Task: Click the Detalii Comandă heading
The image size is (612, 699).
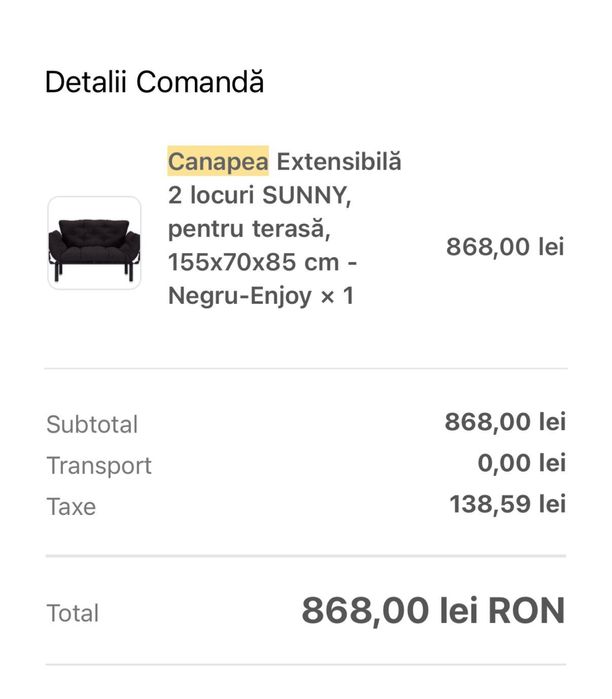Action: [x=154, y=82]
